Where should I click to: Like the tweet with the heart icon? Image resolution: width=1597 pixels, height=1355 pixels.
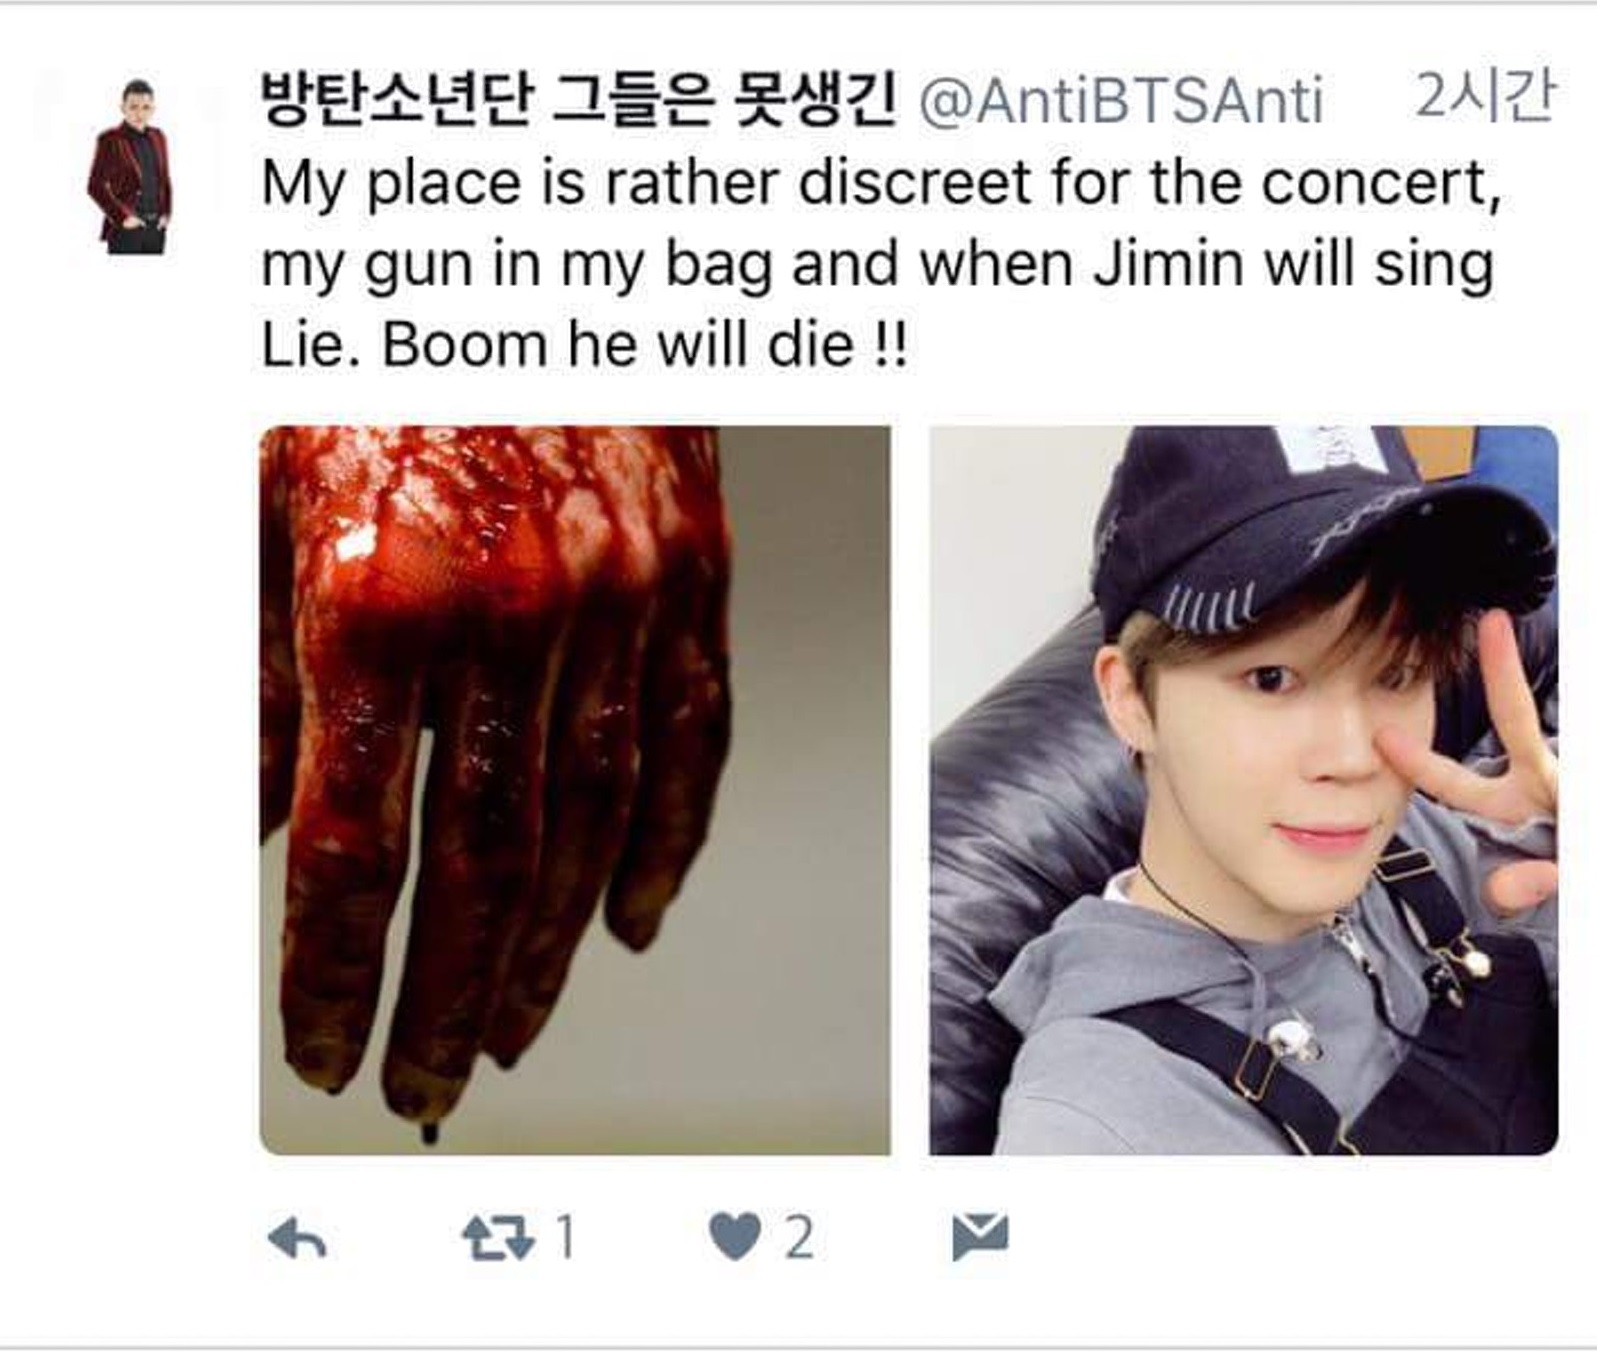(735, 1238)
